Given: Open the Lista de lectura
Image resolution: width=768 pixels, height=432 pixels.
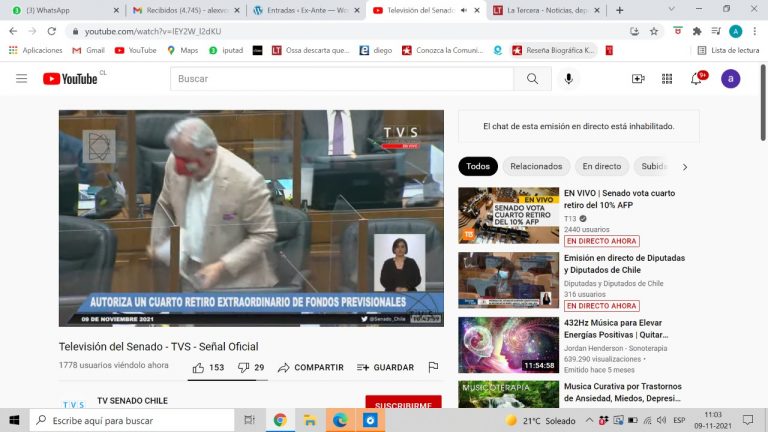Looking at the screenshot, I should [x=728, y=50].
